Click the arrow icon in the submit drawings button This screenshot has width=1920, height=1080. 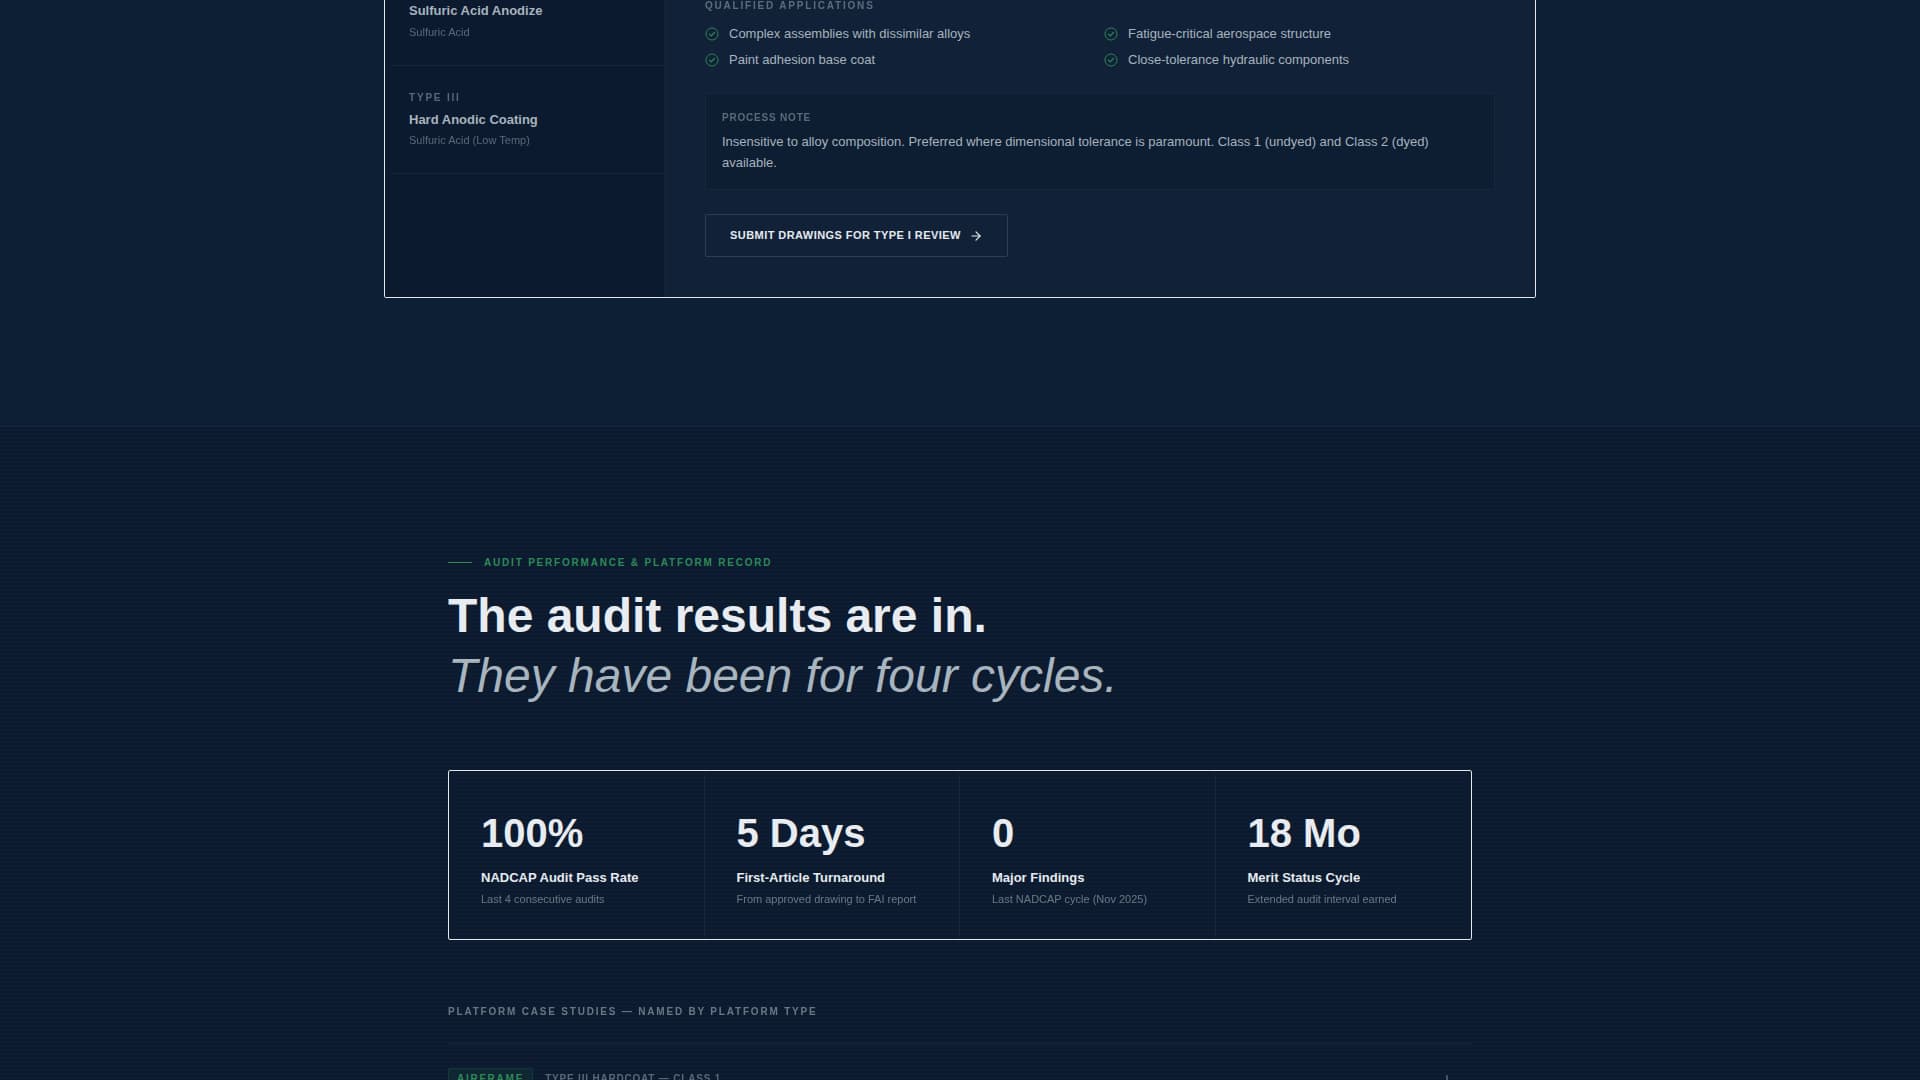(x=975, y=235)
